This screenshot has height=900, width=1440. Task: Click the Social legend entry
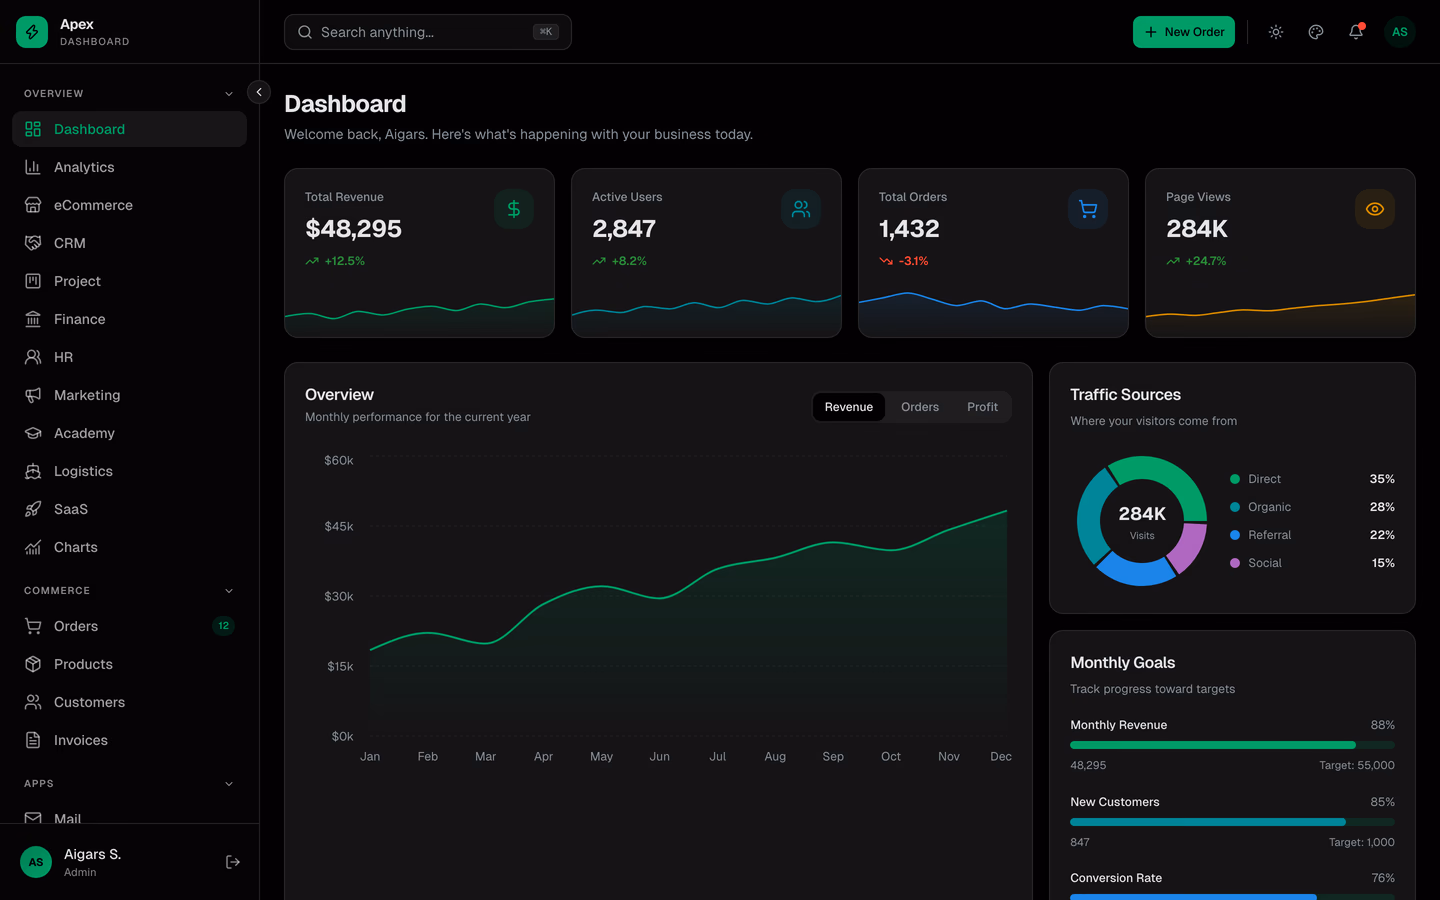point(1312,563)
